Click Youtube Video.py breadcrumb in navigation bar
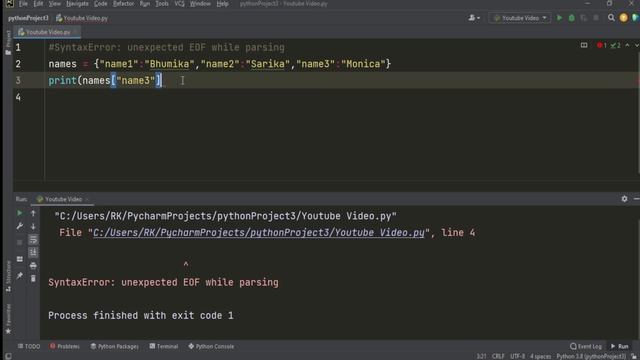Viewport: 640px width, 360px height. pos(82,18)
